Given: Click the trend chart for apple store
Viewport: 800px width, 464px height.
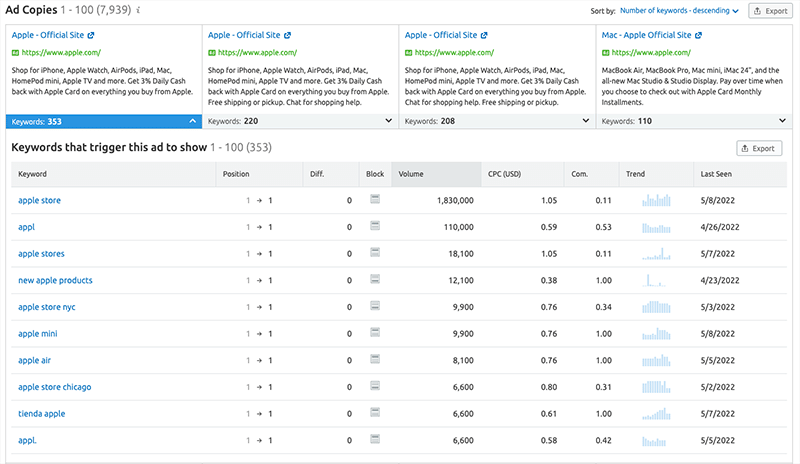Looking at the screenshot, I should pyautogui.click(x=656, y=200).
